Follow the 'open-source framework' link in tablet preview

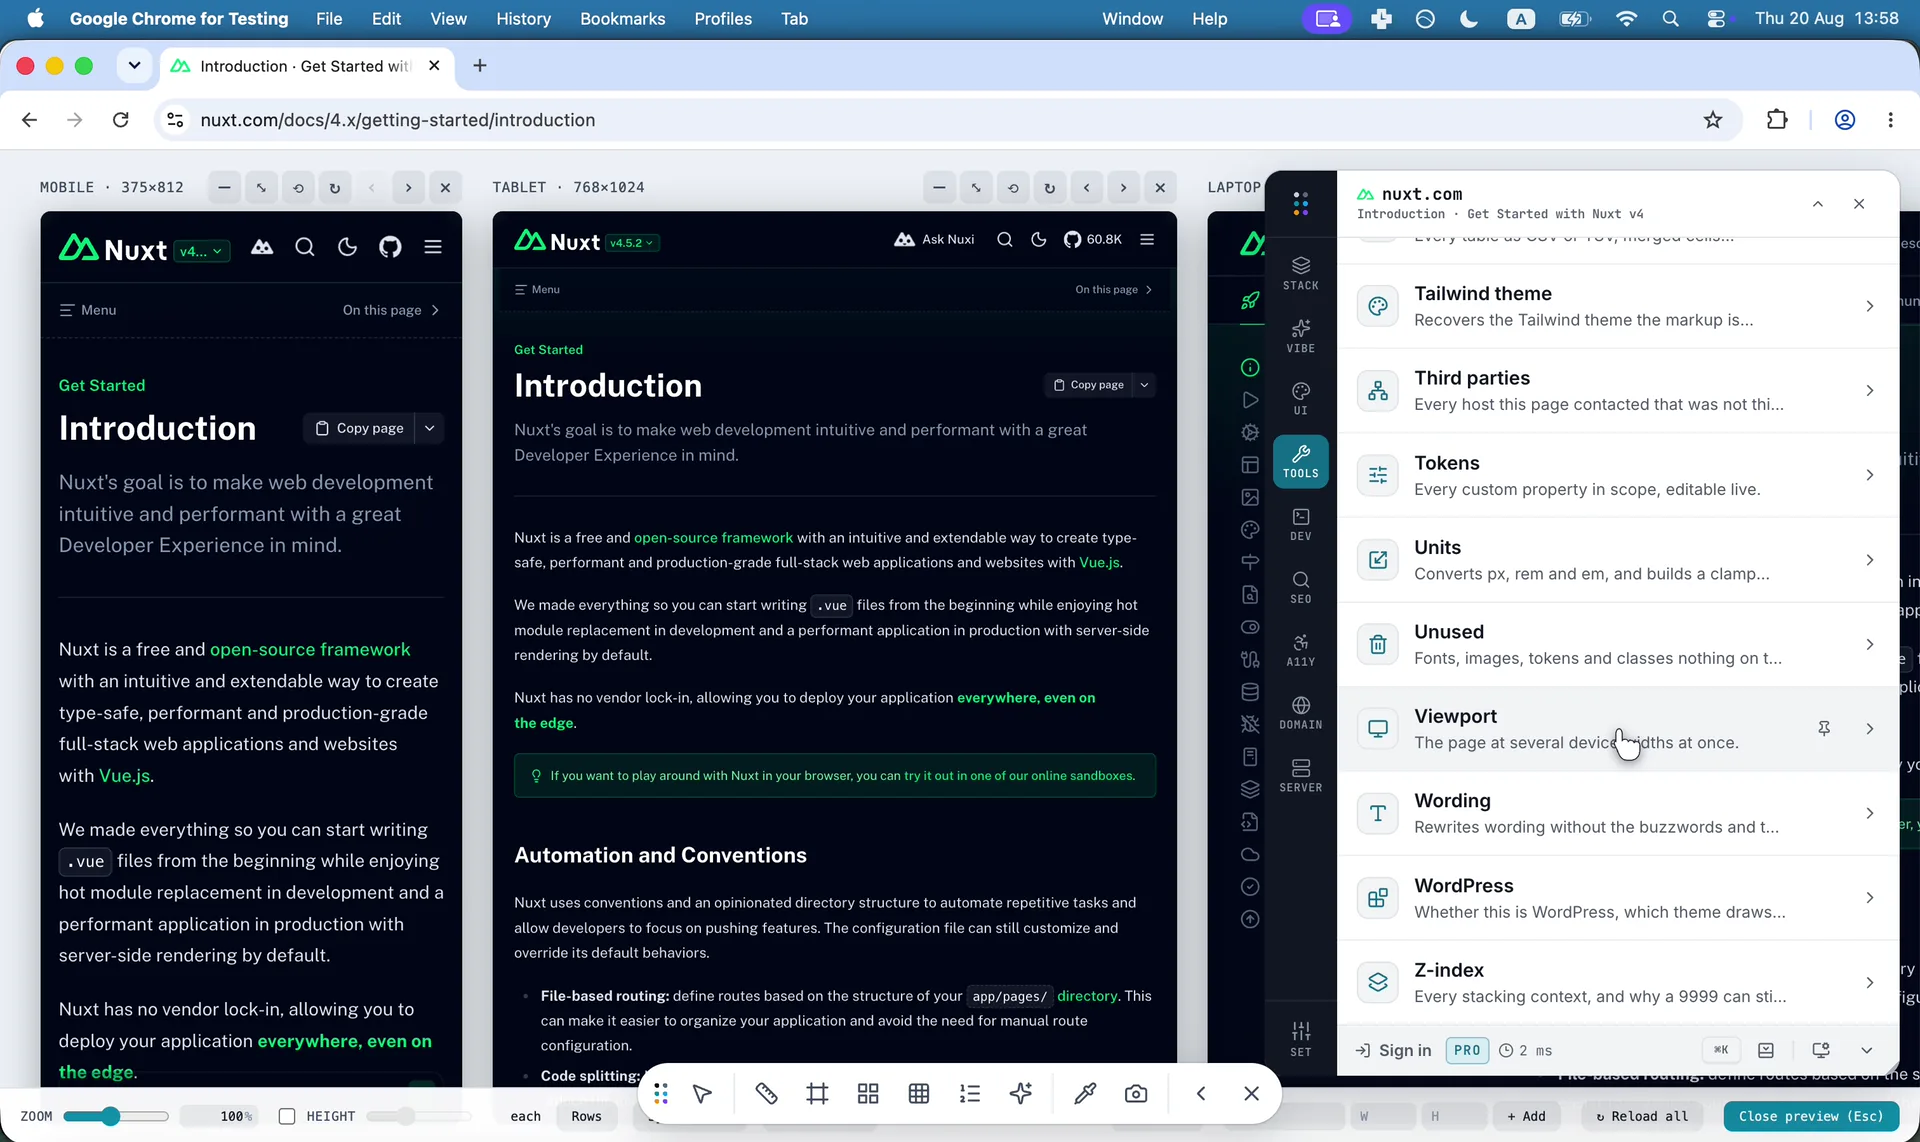coord(713,538)
